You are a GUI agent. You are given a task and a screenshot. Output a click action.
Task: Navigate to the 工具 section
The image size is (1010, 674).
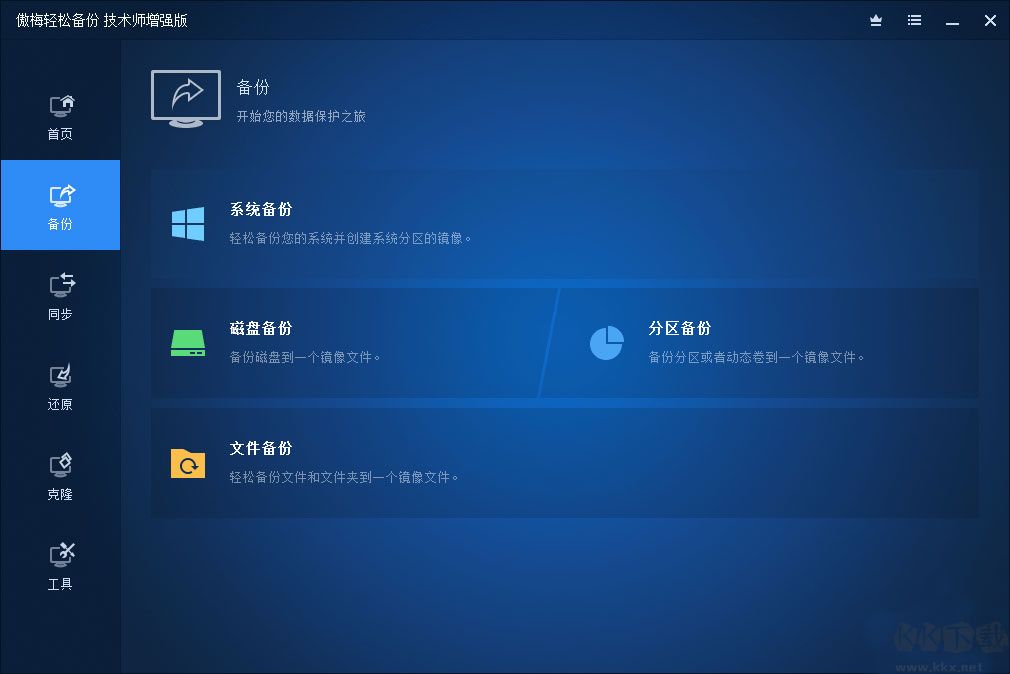(x=60, y=565)
